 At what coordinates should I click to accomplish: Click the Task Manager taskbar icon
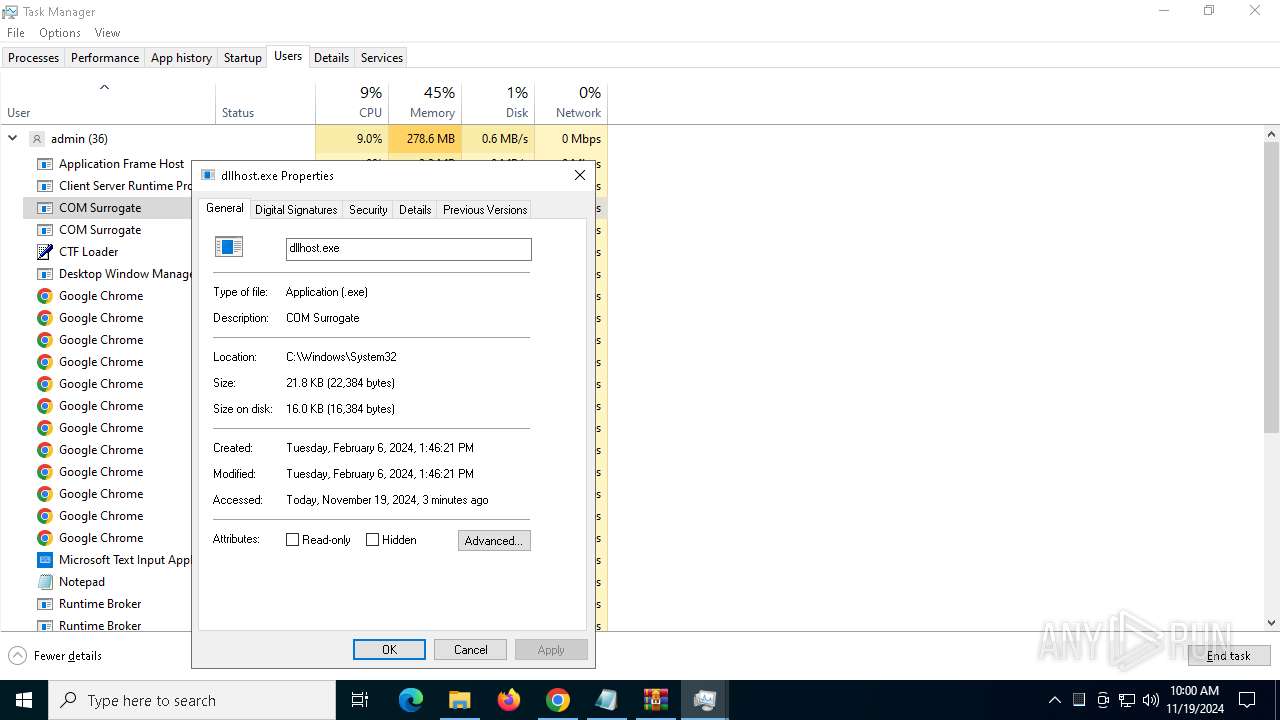tap(705, 700)
